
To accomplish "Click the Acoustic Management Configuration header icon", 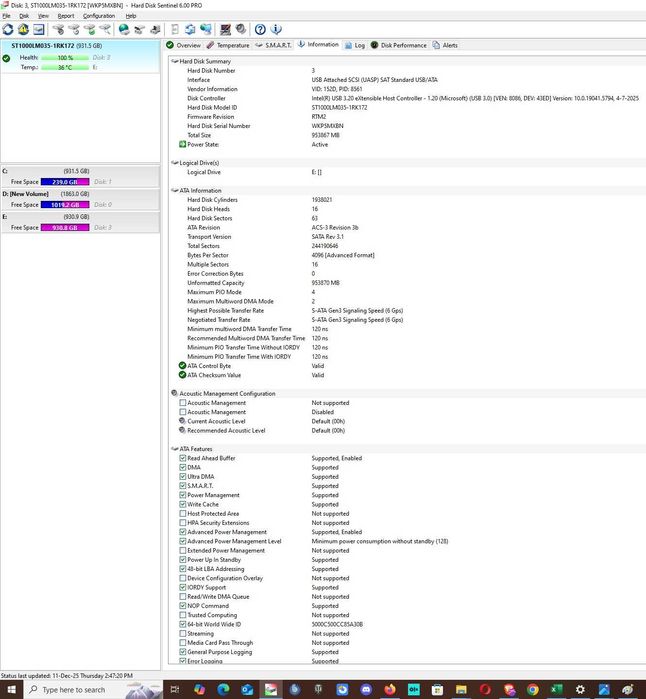I will pyautogui.click(x=174, y=393).
